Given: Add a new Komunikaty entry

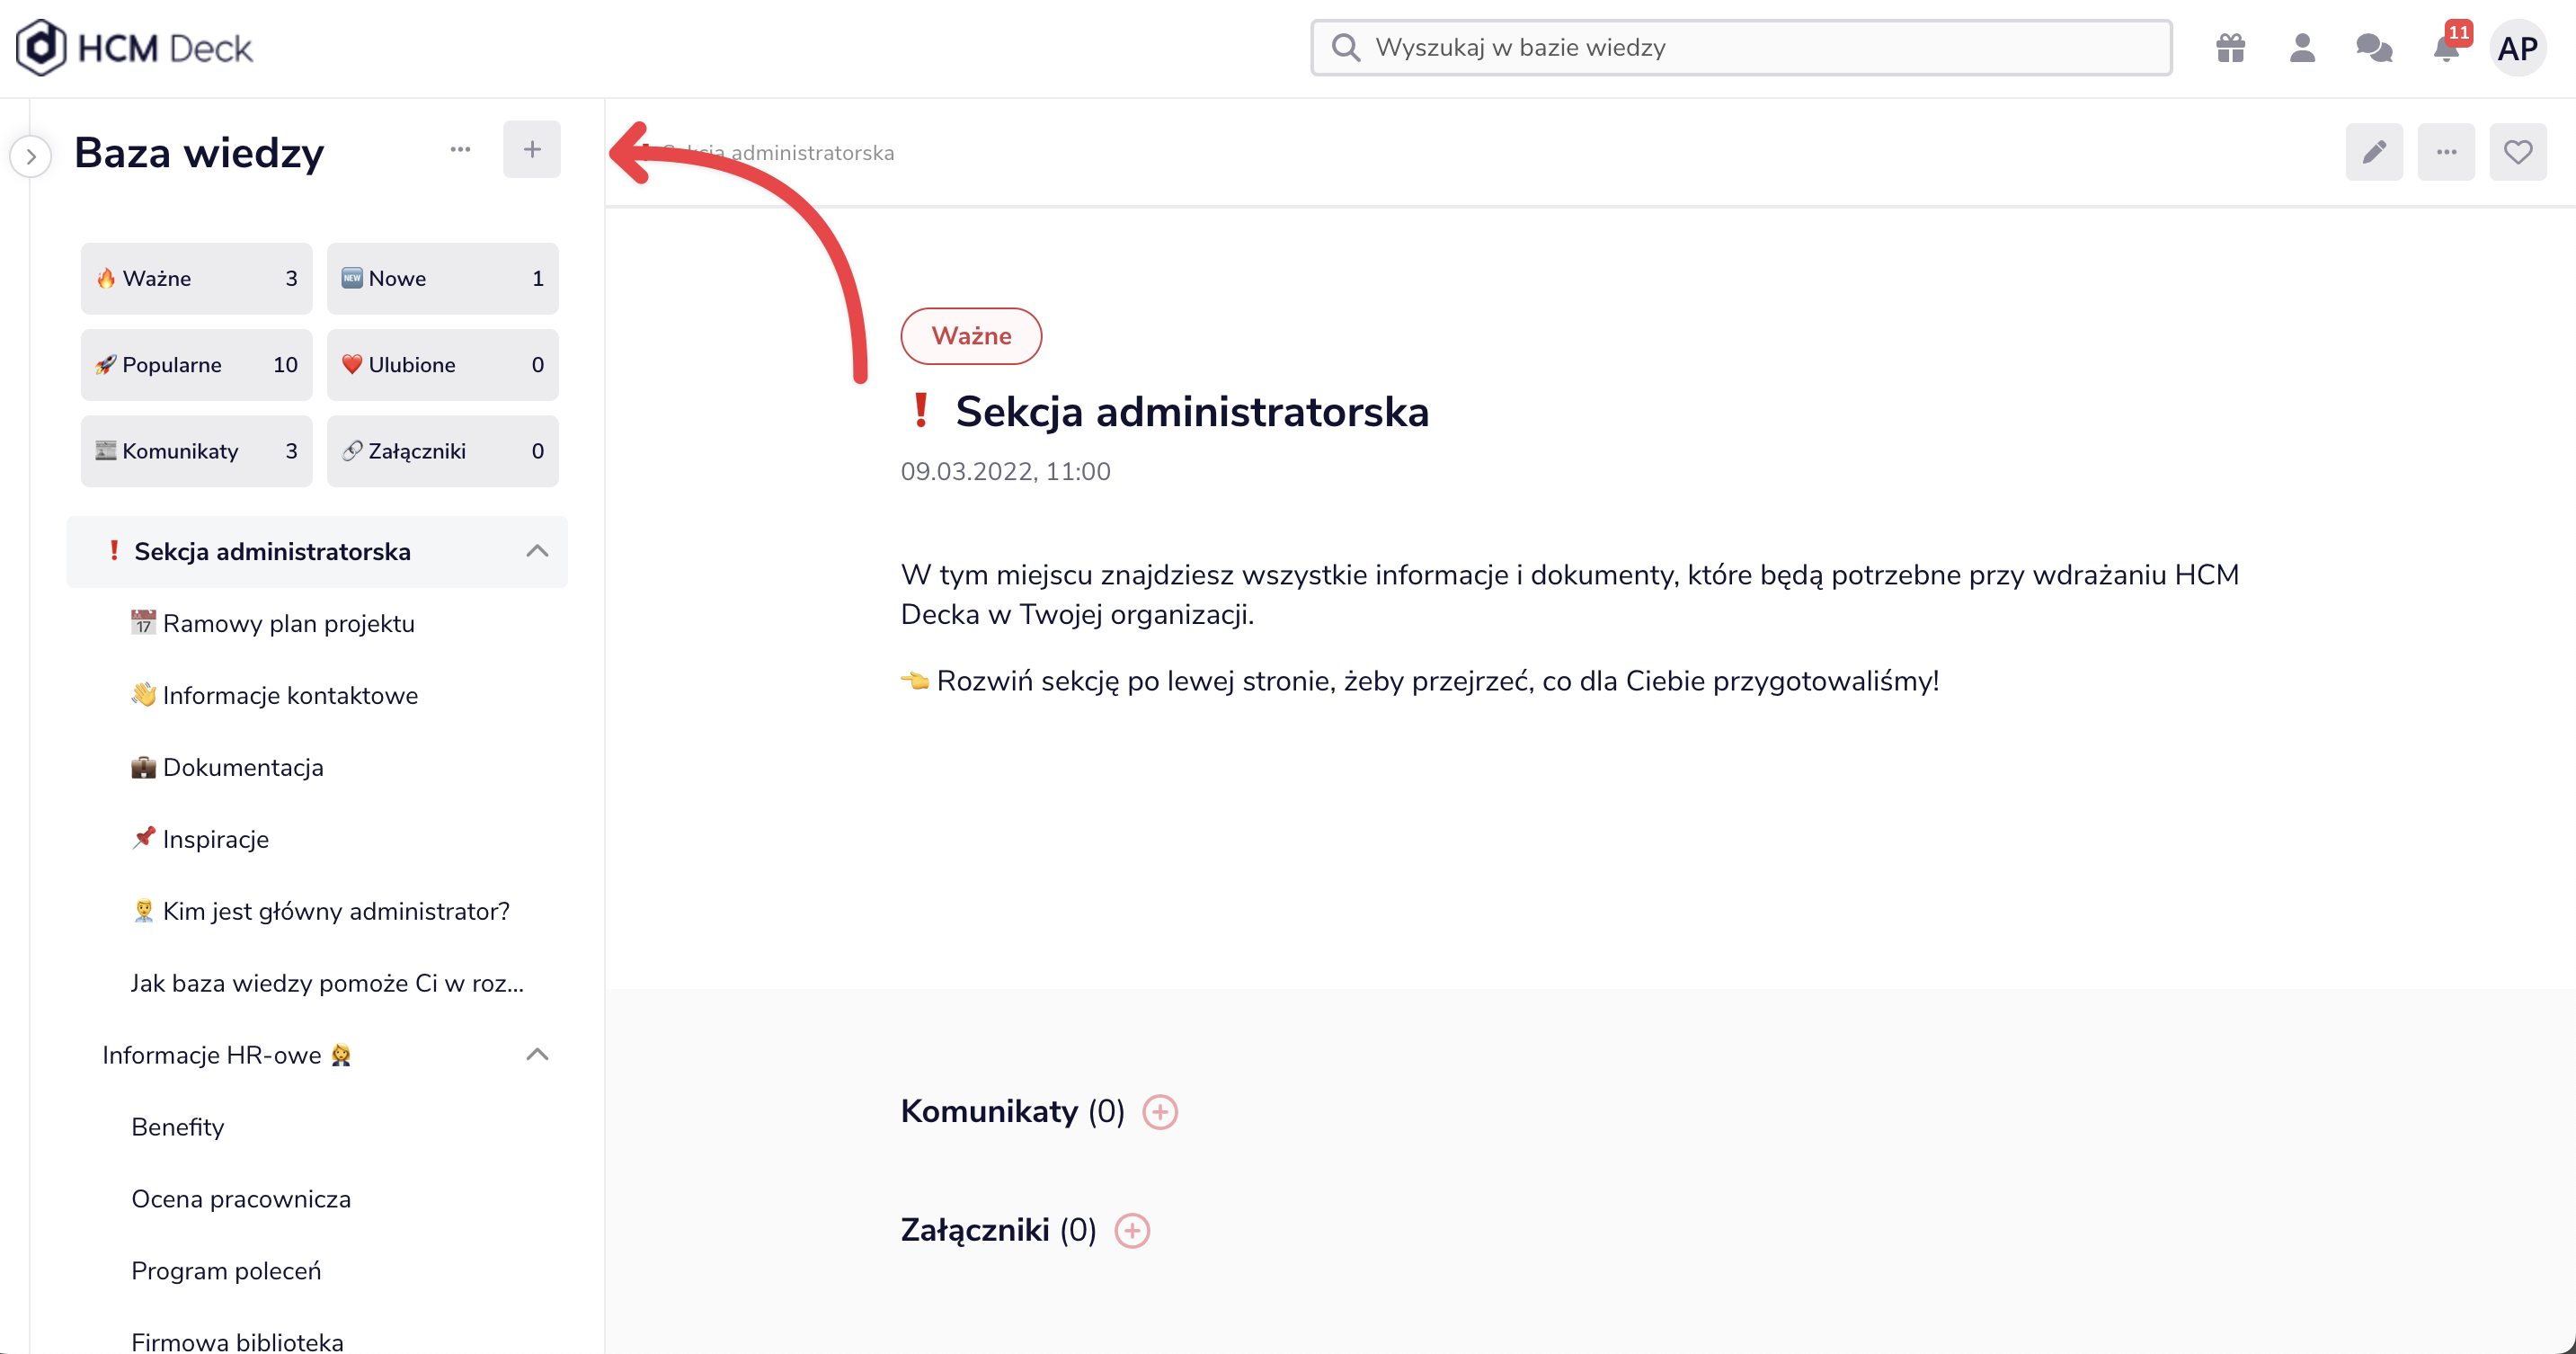Looking at the screenshot, I should (x=1160, y=1112).
